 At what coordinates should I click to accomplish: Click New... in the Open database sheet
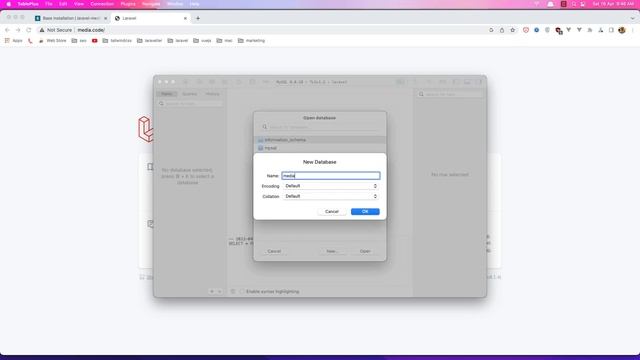point(332,251)
